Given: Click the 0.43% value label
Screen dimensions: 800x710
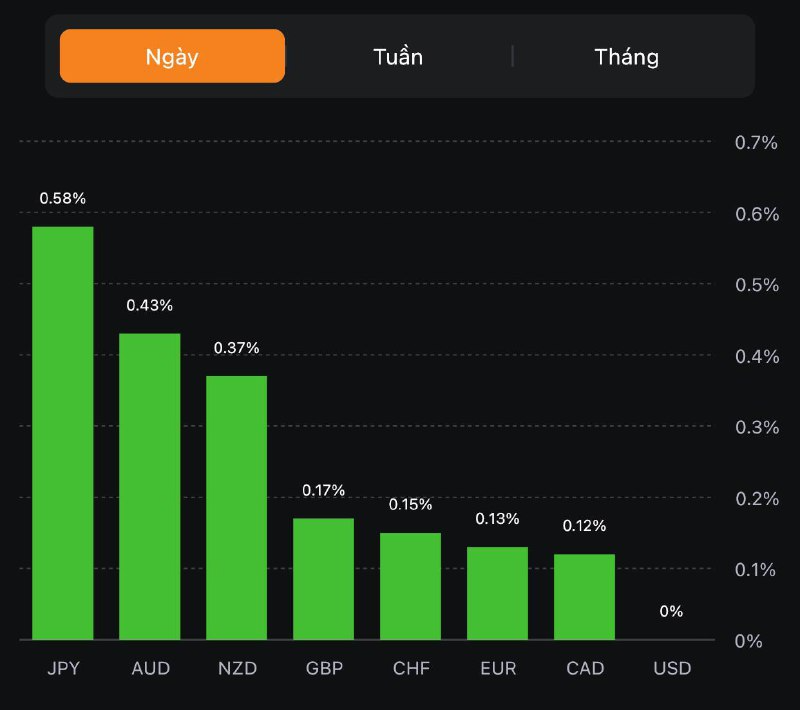Looking at the screenshot, I should pyautogui.click(x=150, y=305).
